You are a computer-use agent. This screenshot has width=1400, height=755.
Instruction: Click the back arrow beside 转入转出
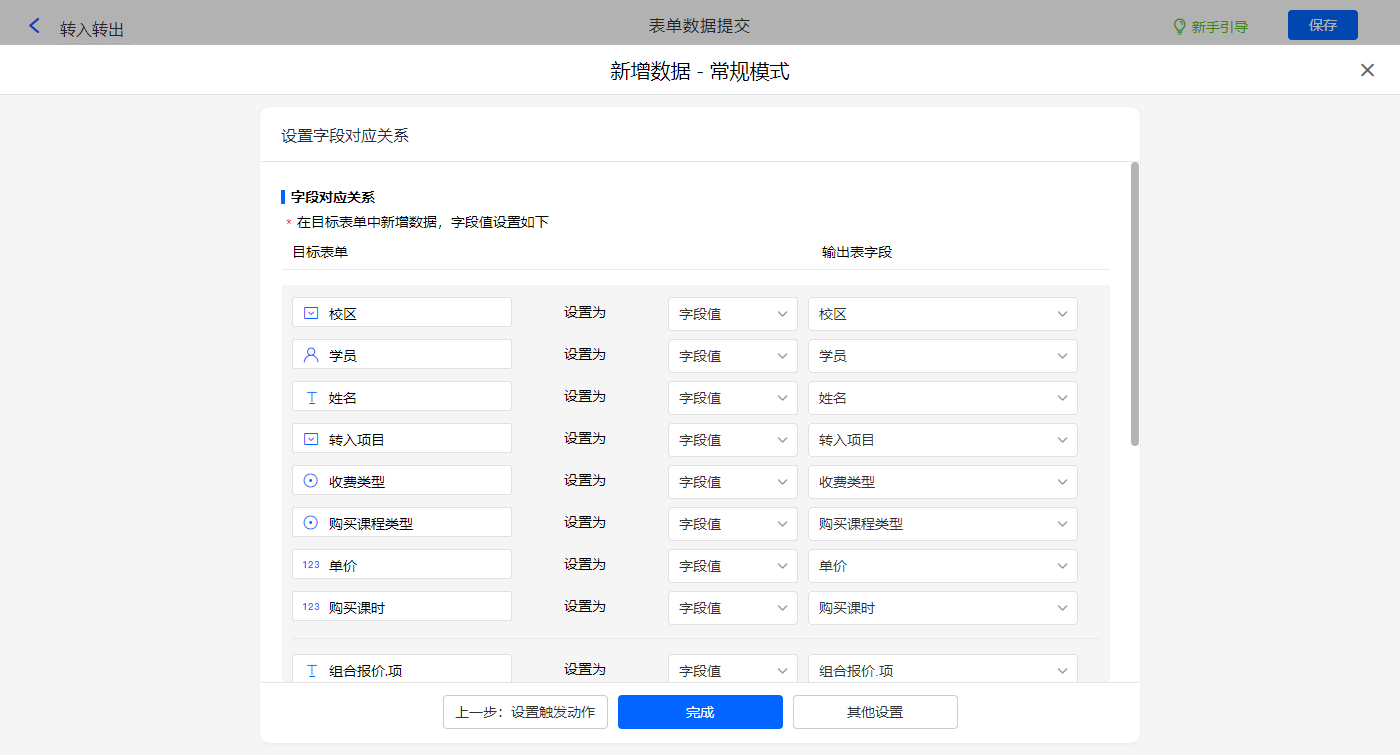click(35, 26)
